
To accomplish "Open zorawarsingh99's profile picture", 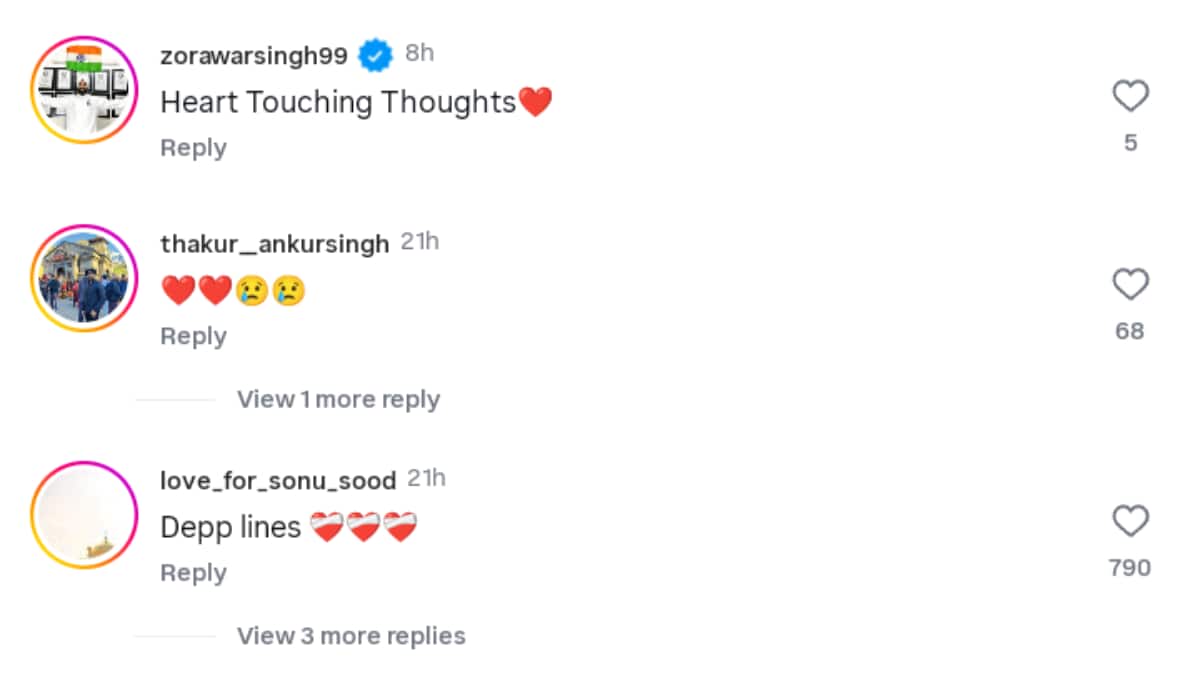I will click(x=84, y=90).
